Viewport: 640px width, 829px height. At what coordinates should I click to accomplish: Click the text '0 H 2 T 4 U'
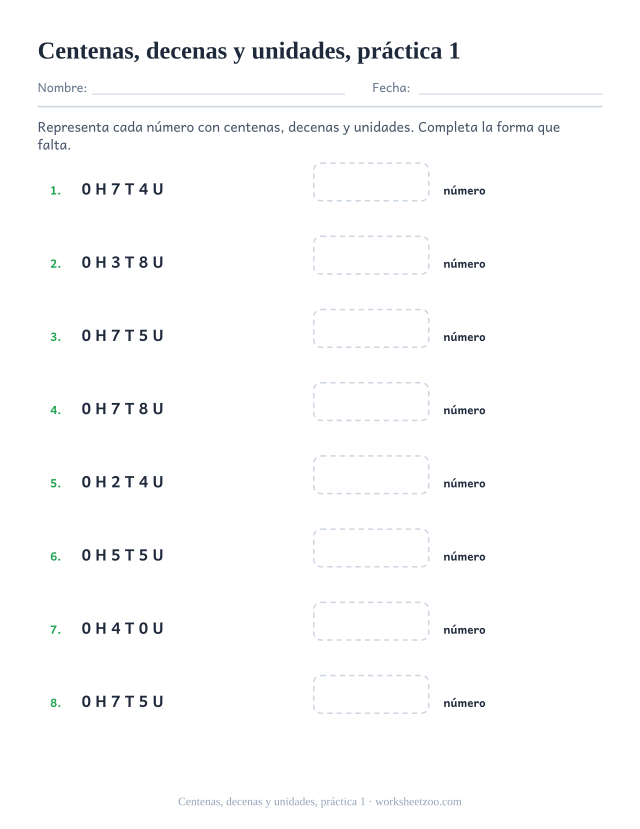(122, 482)
